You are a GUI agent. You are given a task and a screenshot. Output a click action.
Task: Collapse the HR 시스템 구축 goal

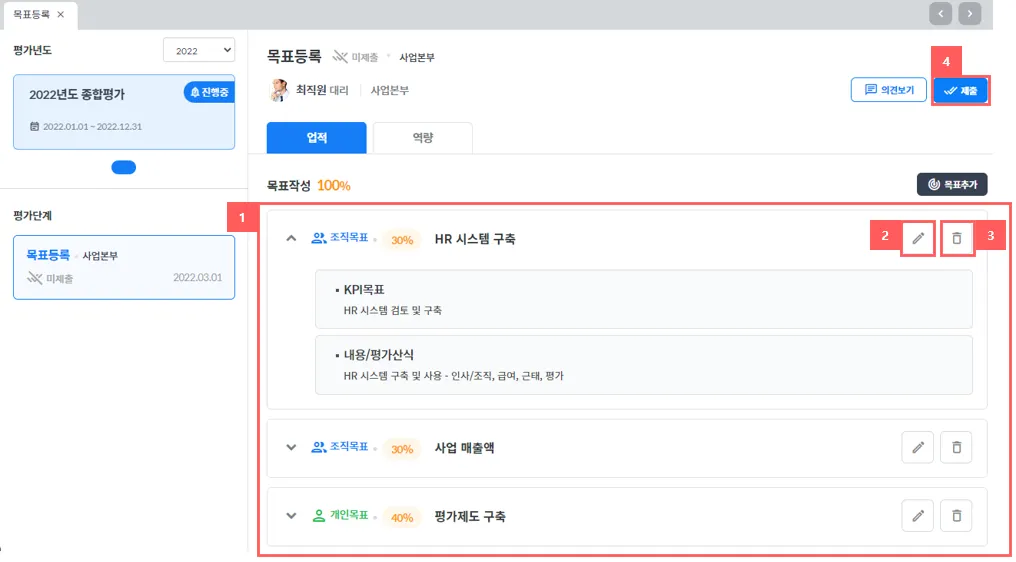291,239
